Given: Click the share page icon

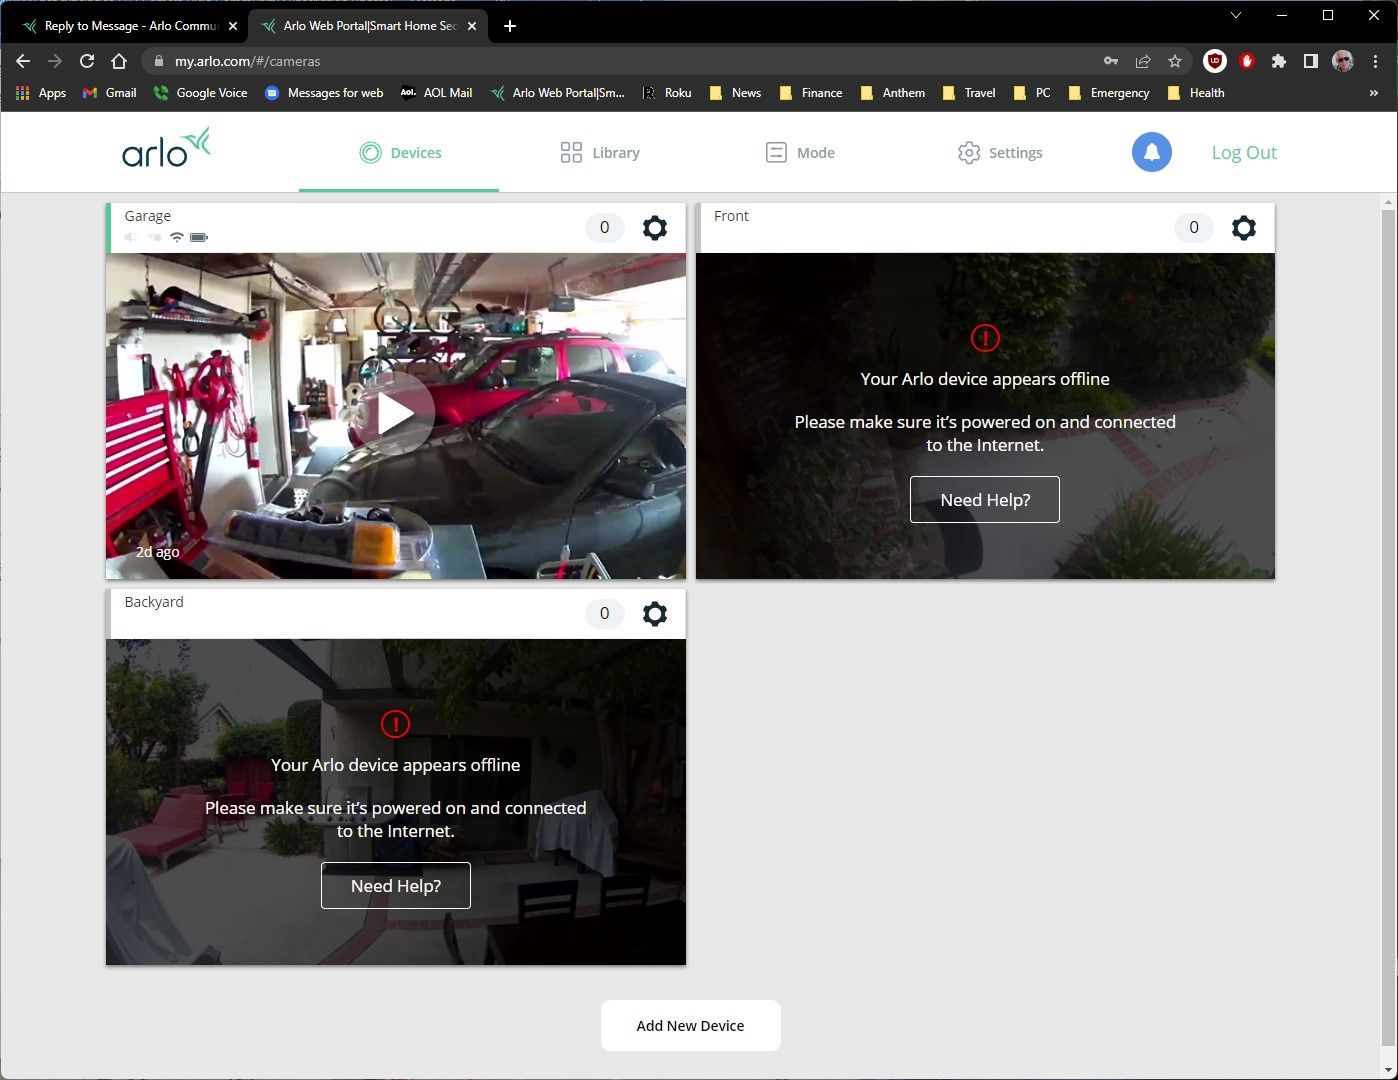Looking at the screenshot, I should tap(1143, 61).
